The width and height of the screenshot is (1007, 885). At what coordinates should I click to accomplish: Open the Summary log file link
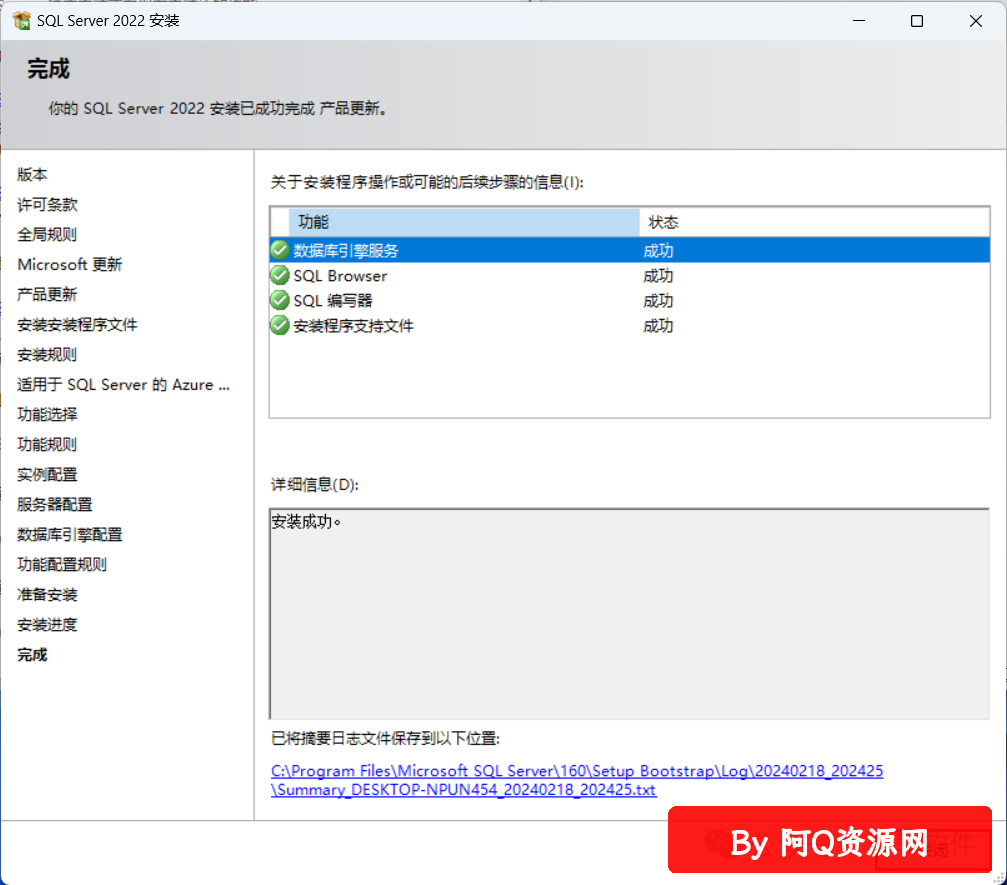tap(577, 780)
